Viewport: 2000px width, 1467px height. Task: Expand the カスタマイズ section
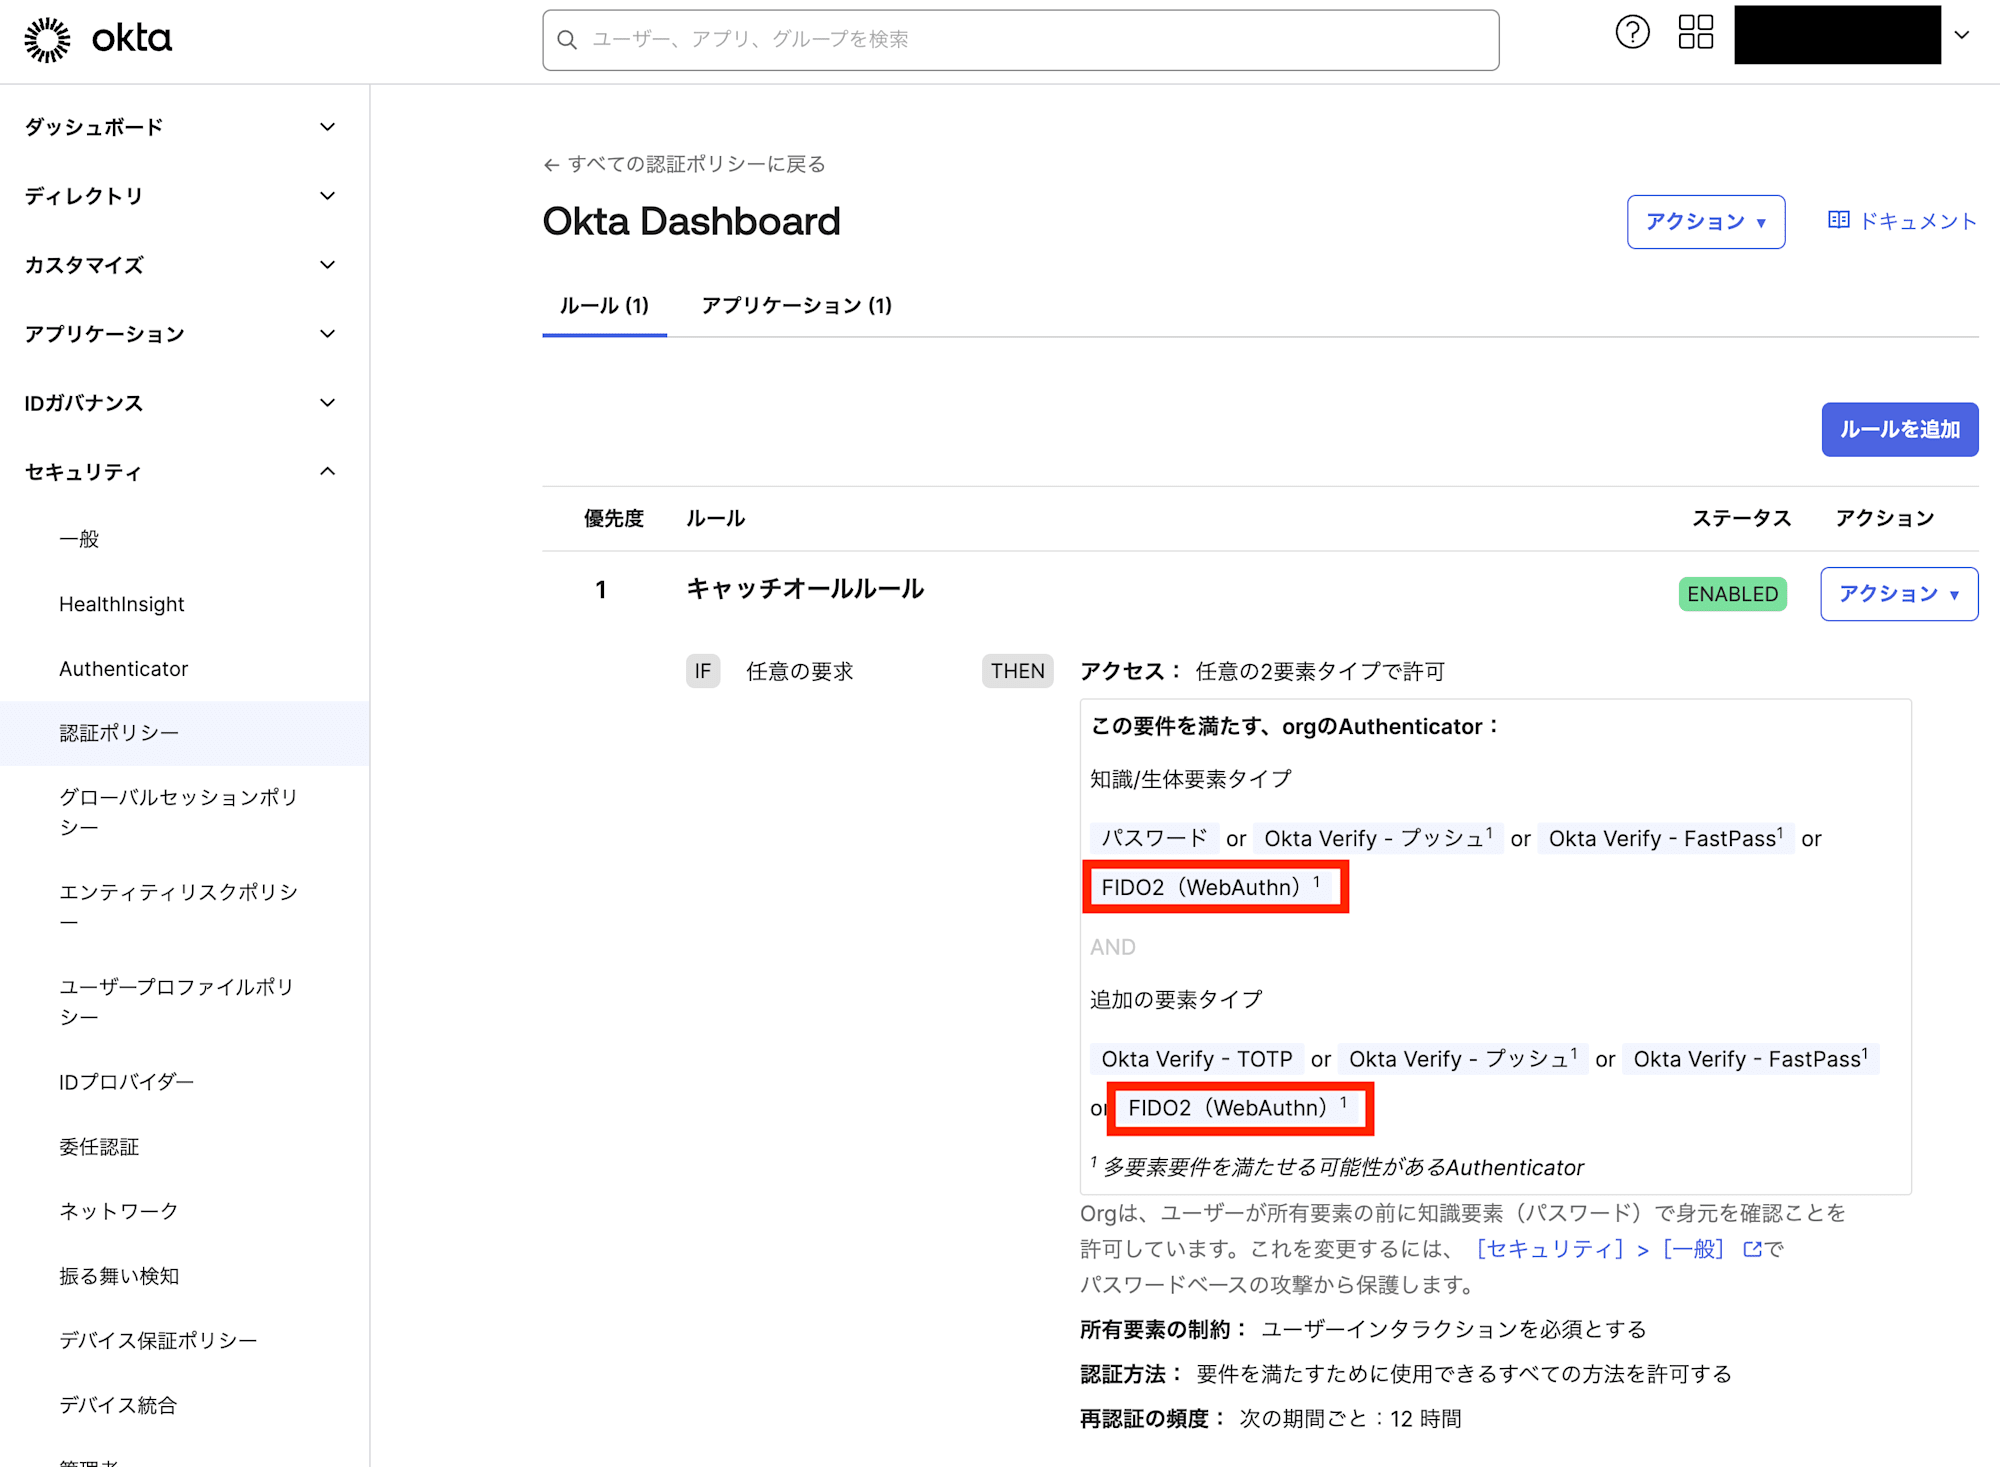click(184, 265)
